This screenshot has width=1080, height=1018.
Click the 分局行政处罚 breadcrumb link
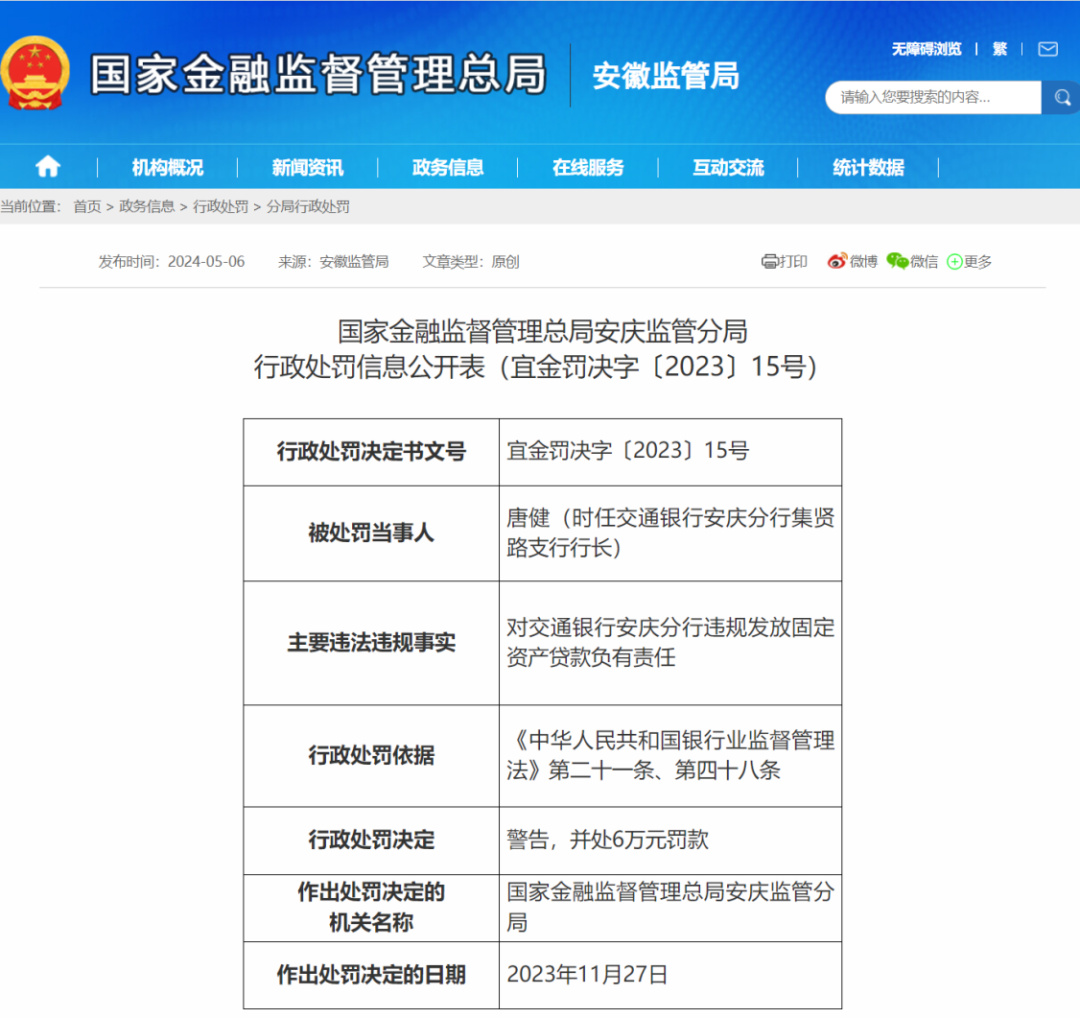(x=308, y=207)
